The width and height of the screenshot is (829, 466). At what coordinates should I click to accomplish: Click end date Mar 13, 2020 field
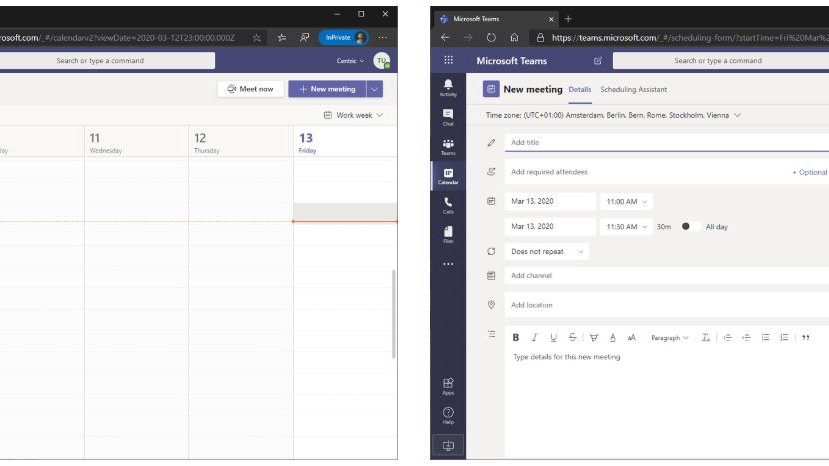(x=550, y=226)
